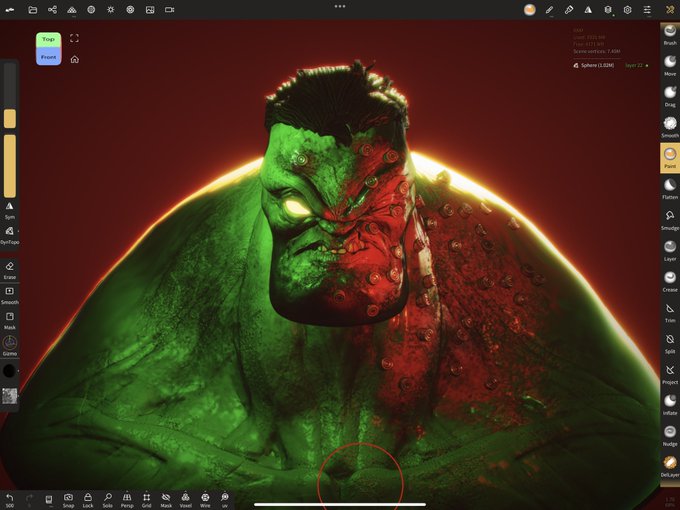Open the Scene hierarchy menu

pos(52,10)
